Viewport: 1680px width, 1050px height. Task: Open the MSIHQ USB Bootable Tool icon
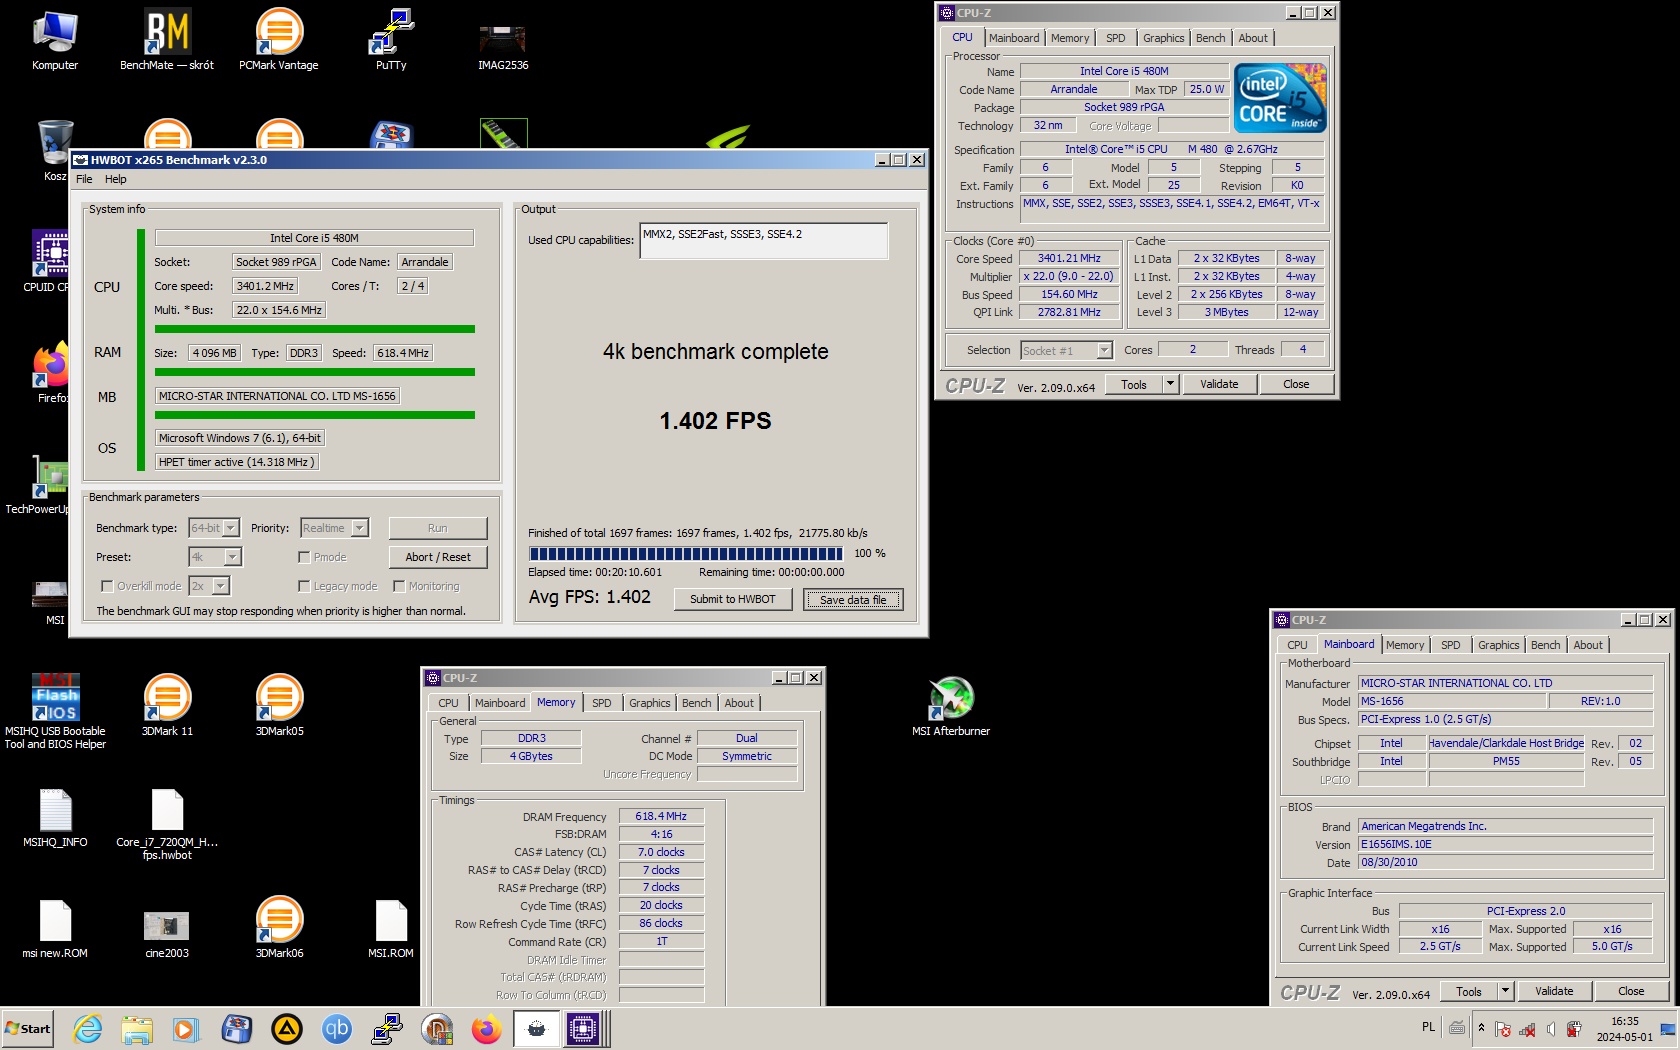tap(55, 711)
